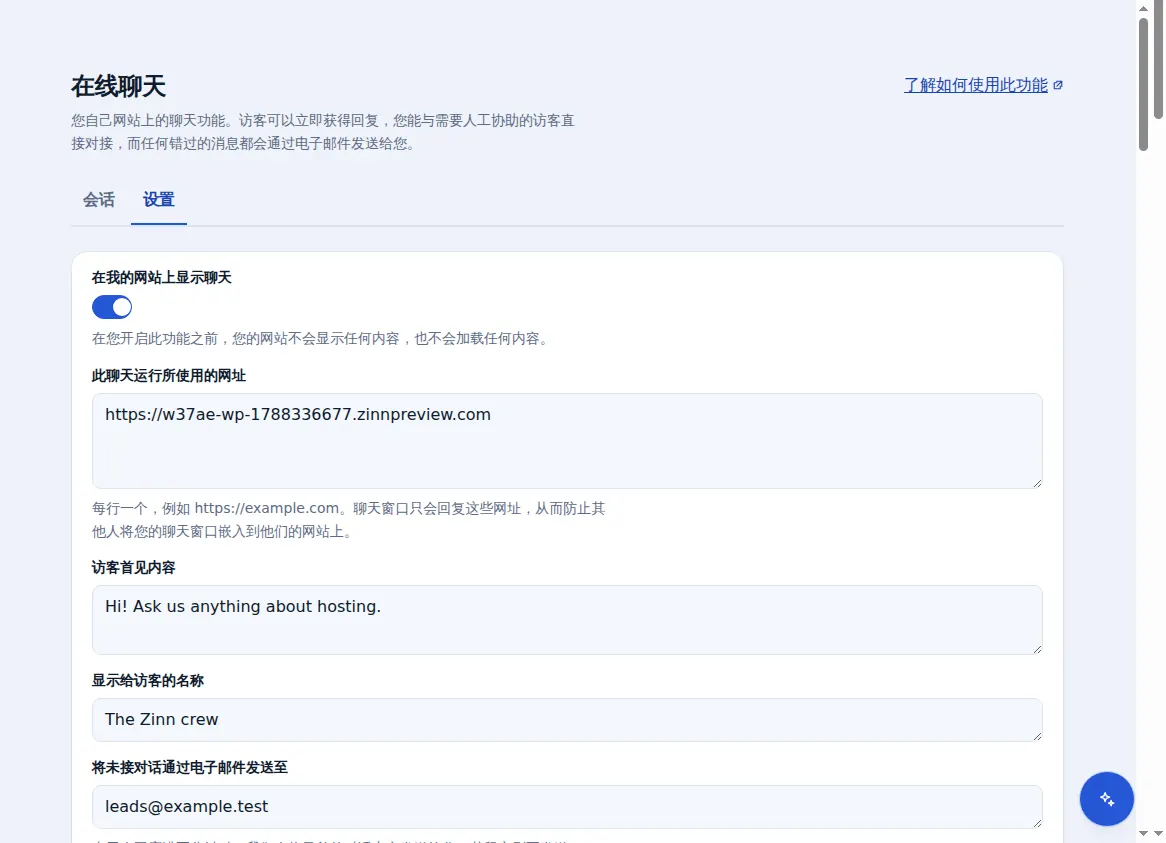Click the 在线聊天 page heading
Image resolution: width=1166 pixels, height=843 pixels.
pos(118,86)
